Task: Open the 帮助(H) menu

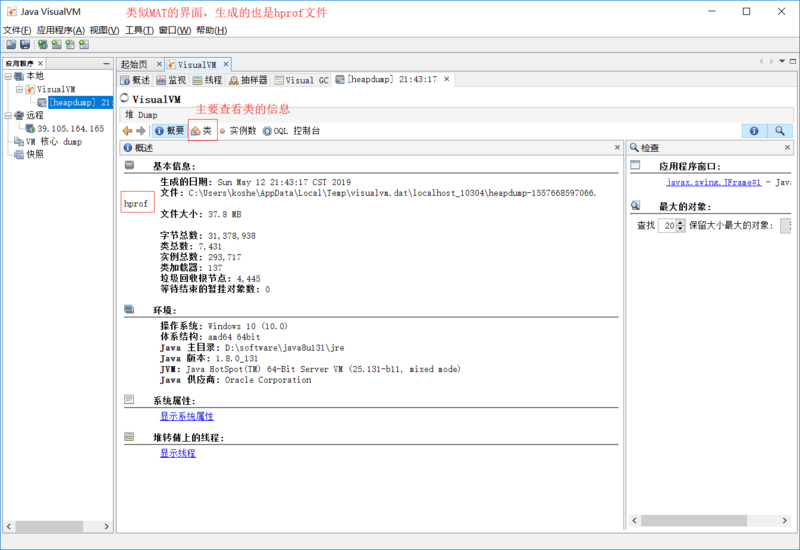Action: point(211,30)
